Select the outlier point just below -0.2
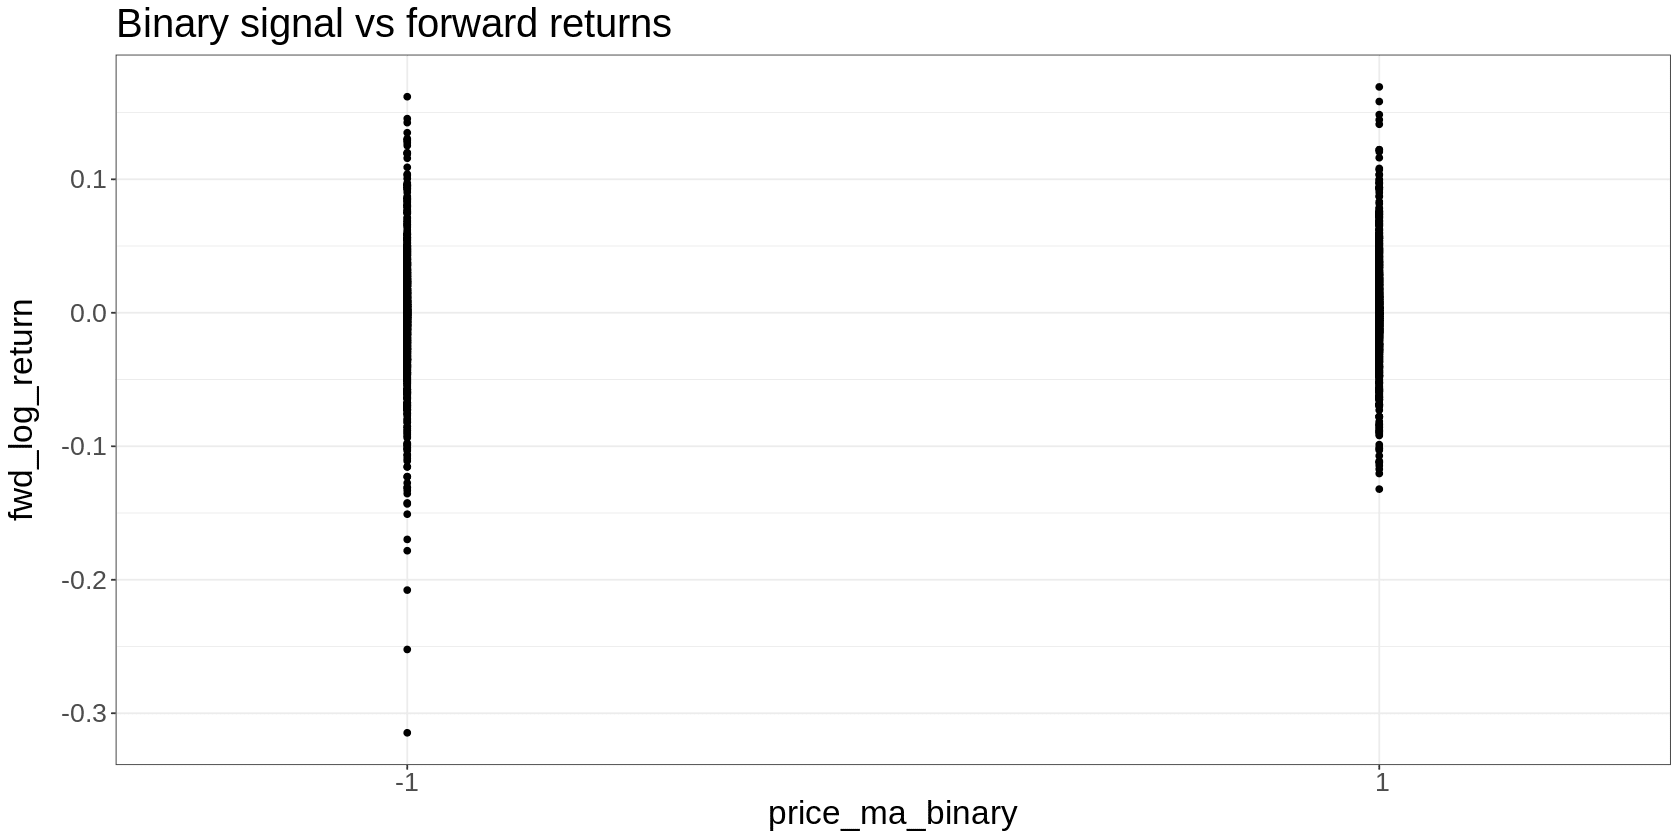 407,590
